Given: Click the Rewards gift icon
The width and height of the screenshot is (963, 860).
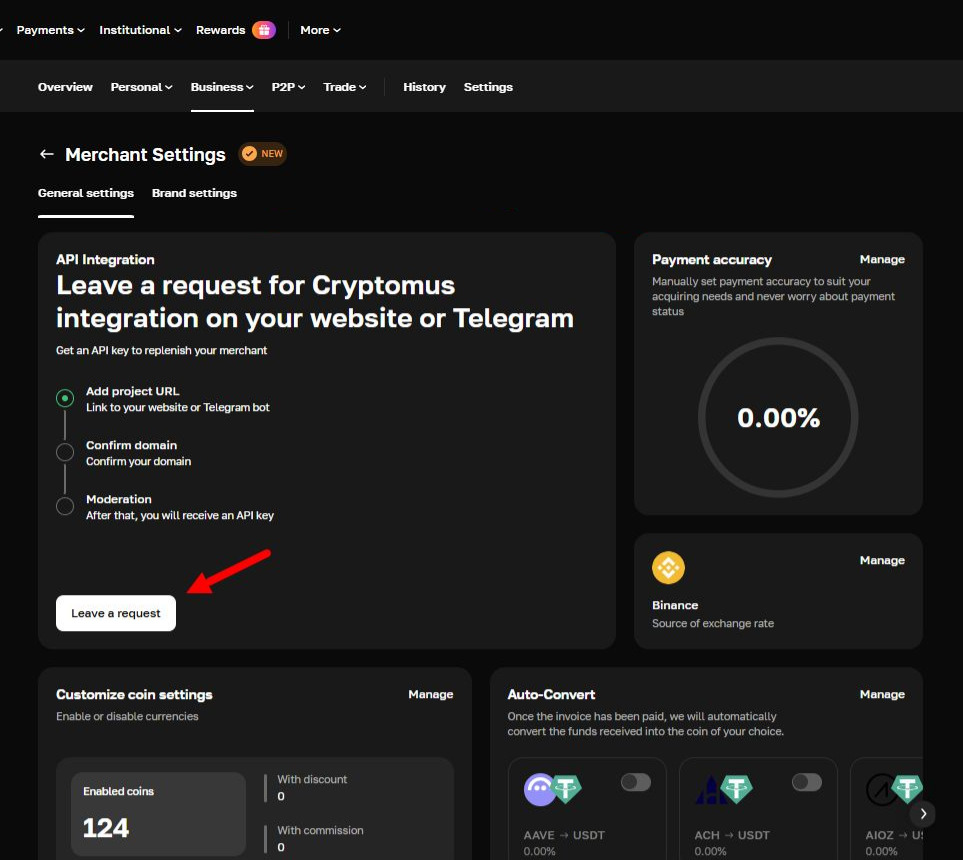Looking at the screenshot, I should click(264, 30).
